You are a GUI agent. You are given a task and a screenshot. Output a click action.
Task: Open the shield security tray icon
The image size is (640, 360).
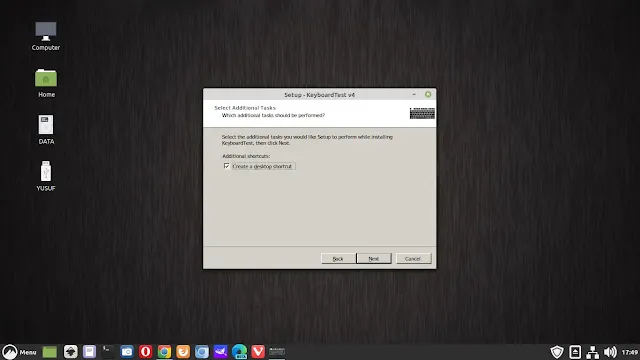557,352
